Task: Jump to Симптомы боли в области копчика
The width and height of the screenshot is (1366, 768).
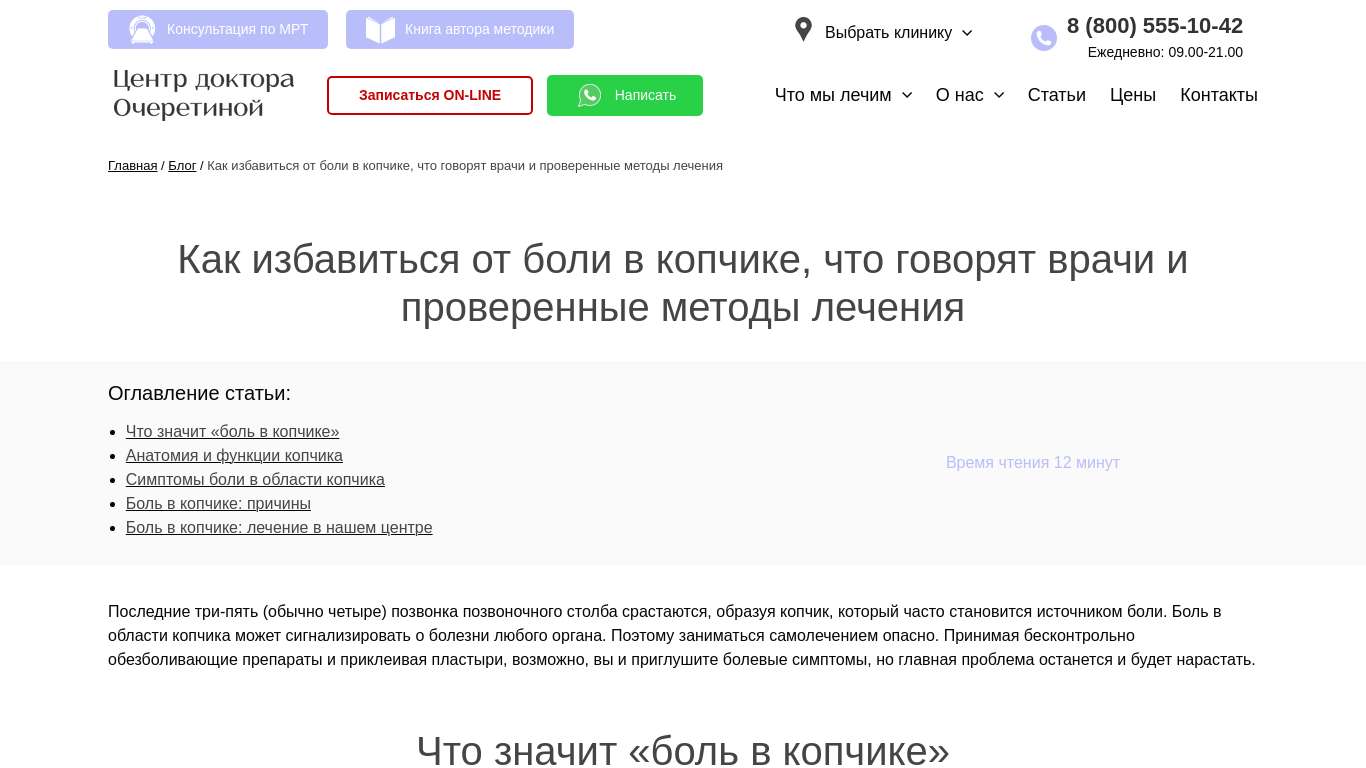Action: 255,480
